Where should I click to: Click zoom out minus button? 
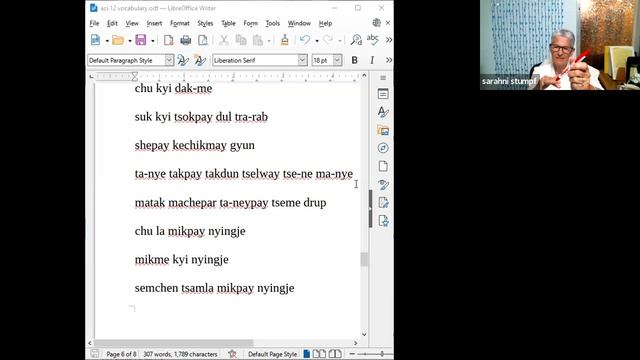tap(352, 354)
